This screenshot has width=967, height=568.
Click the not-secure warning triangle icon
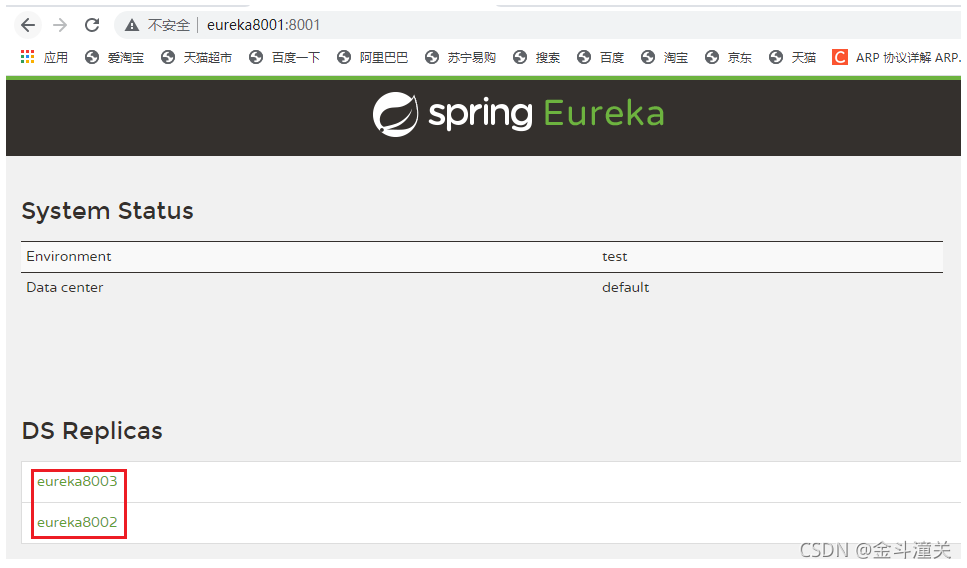point(131,25)
